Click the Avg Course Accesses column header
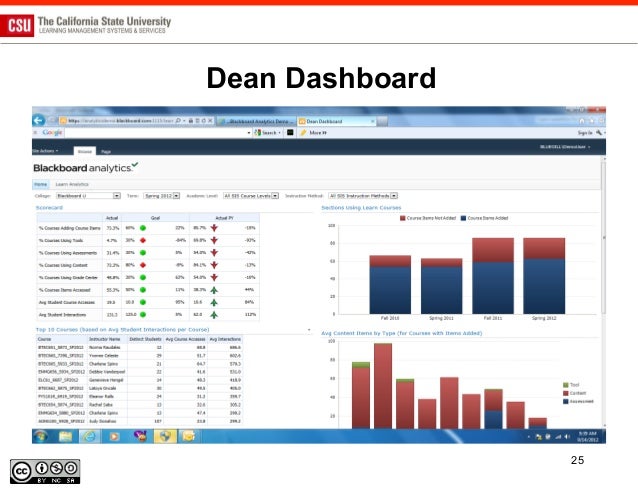The height and width of the screenshot is (493, 638). click(185, 339)
